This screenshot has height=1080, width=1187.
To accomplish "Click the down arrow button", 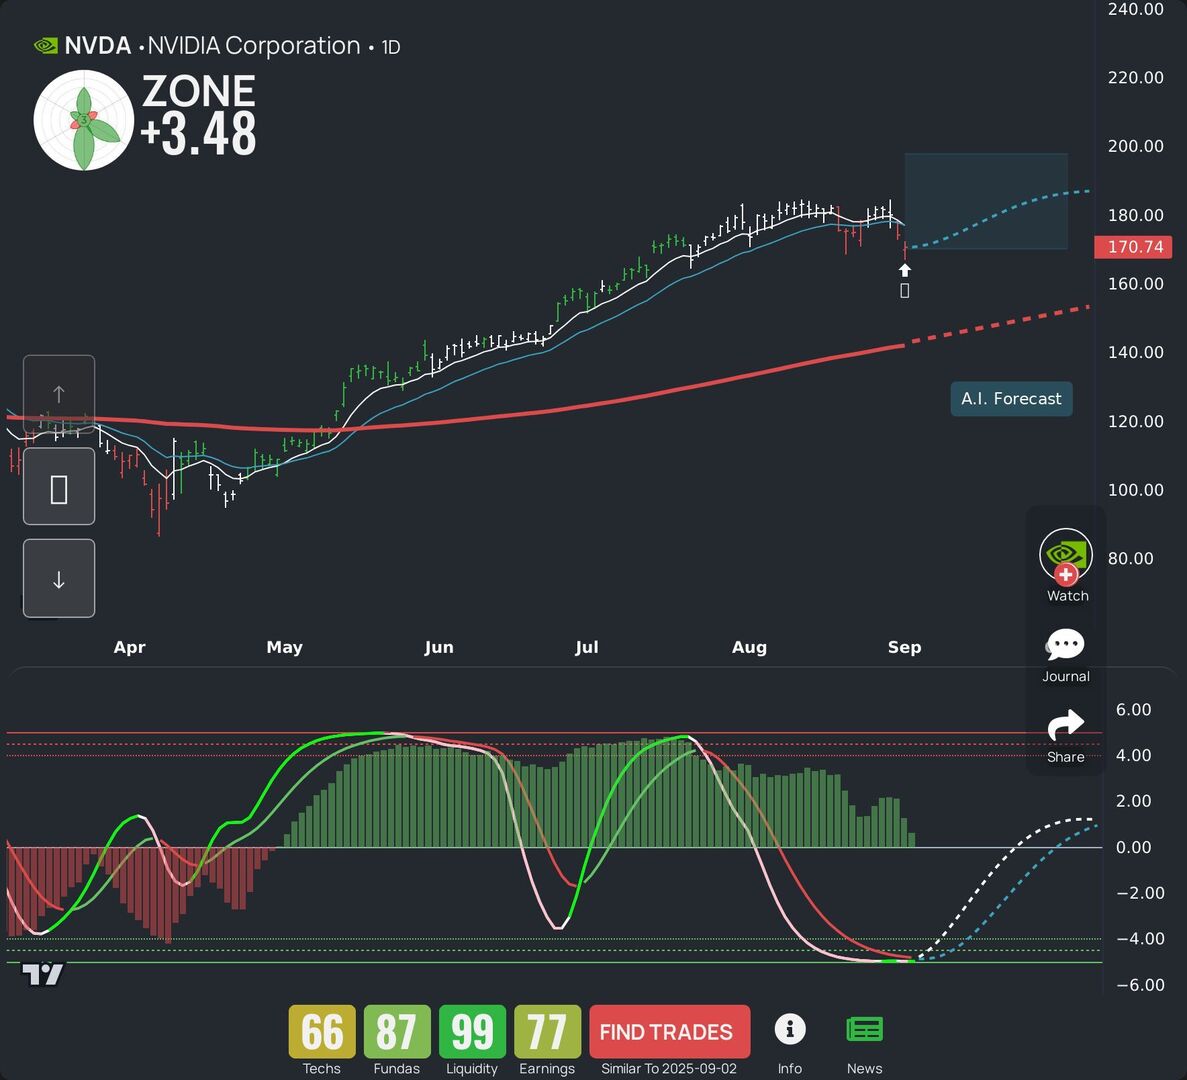I will coord(59,578).
